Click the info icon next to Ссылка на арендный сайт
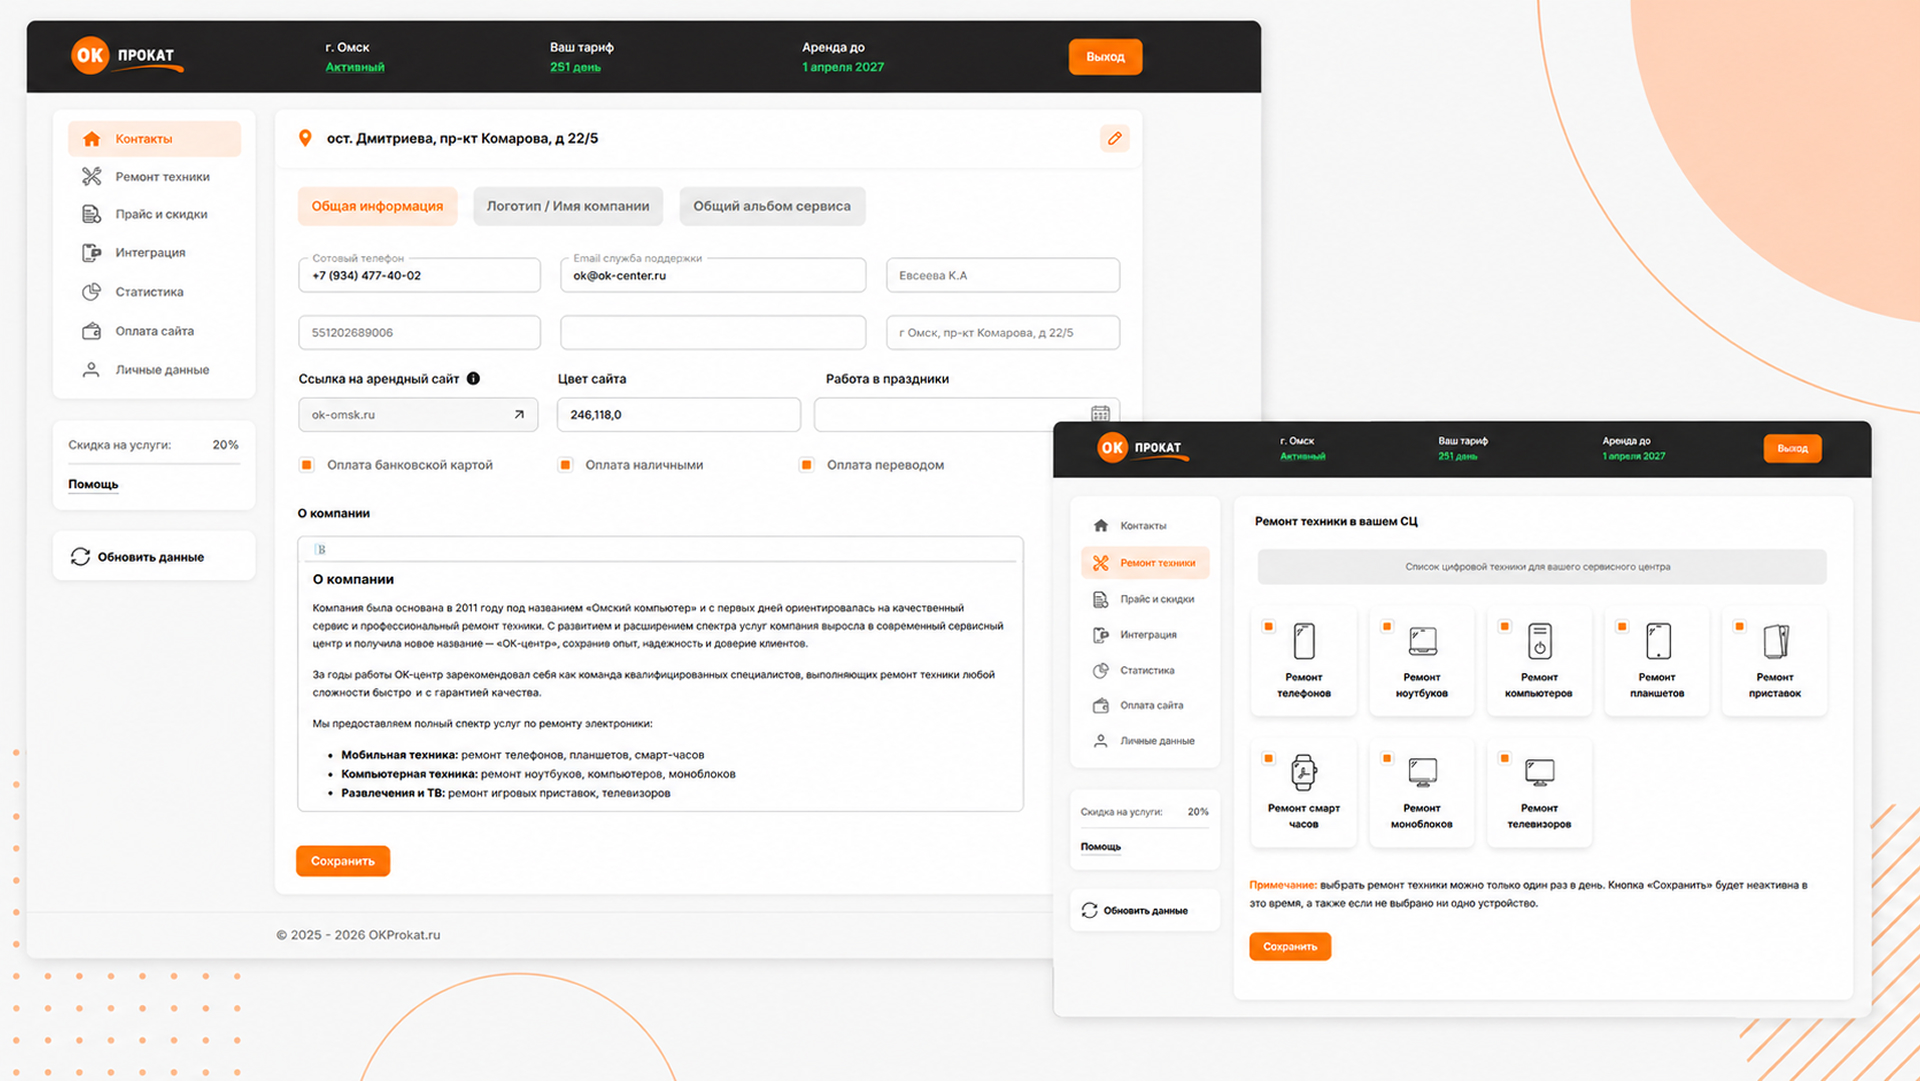The image size is (1920, 1081). tap(473, 379)
